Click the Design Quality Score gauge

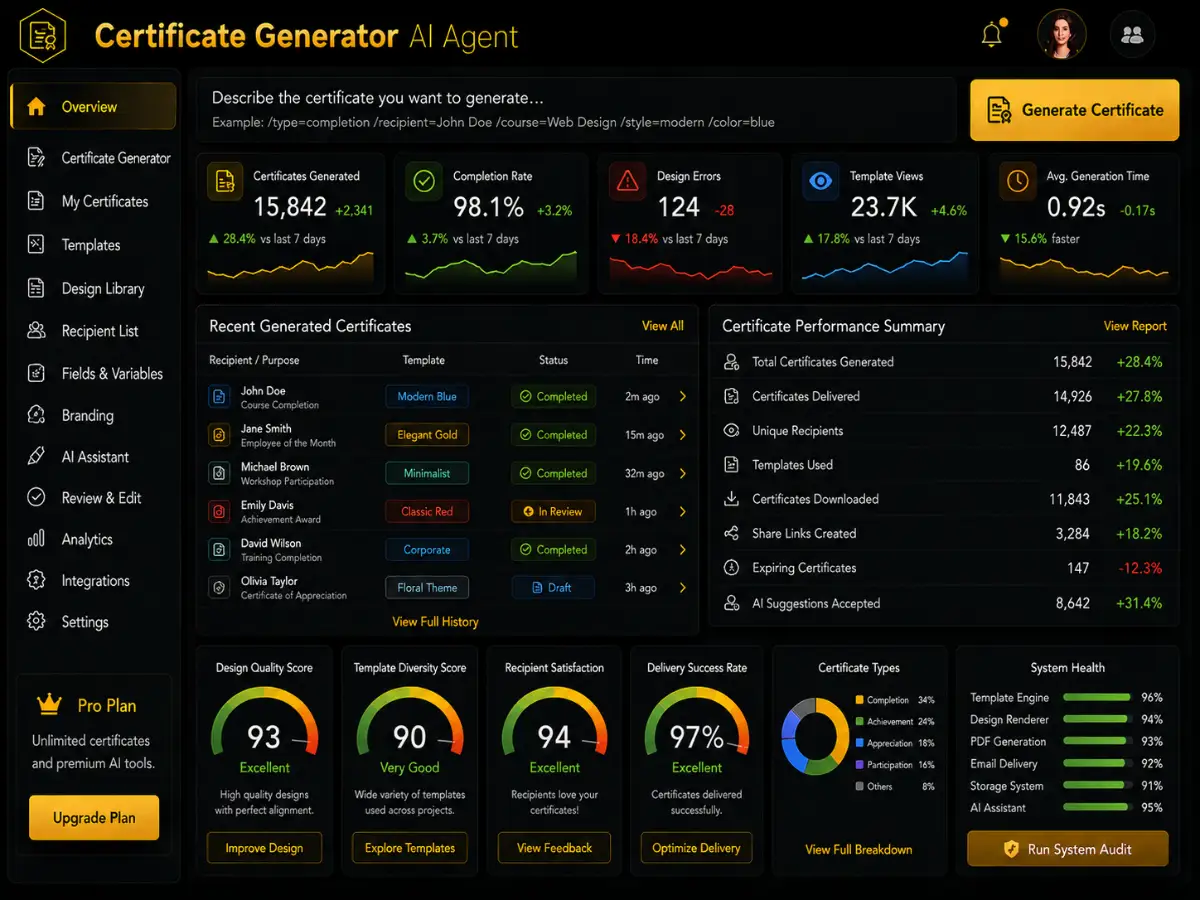[264, 722]
